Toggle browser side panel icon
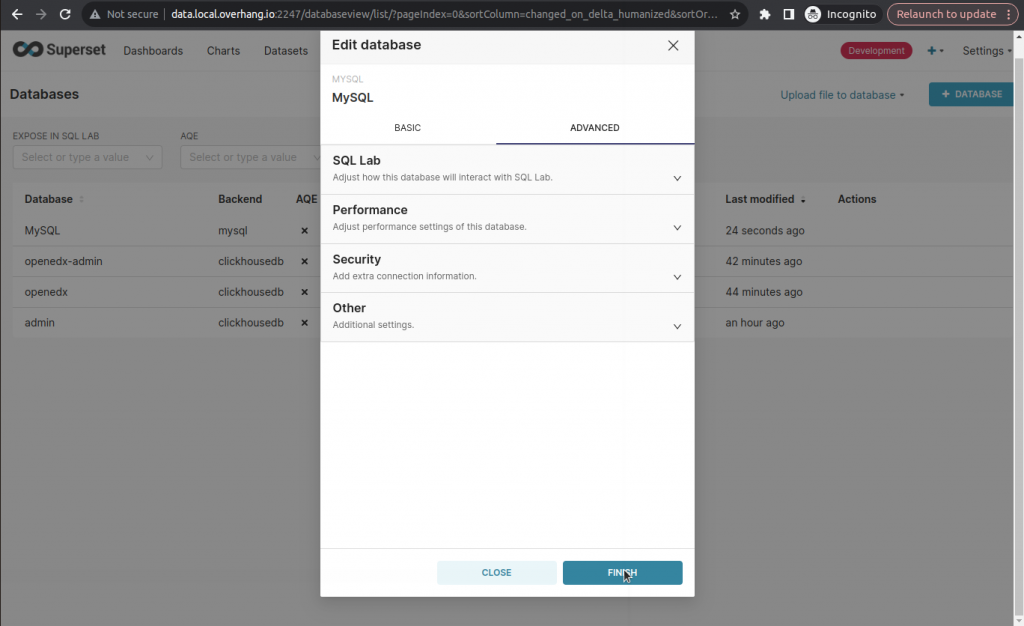 coord(788,14)
